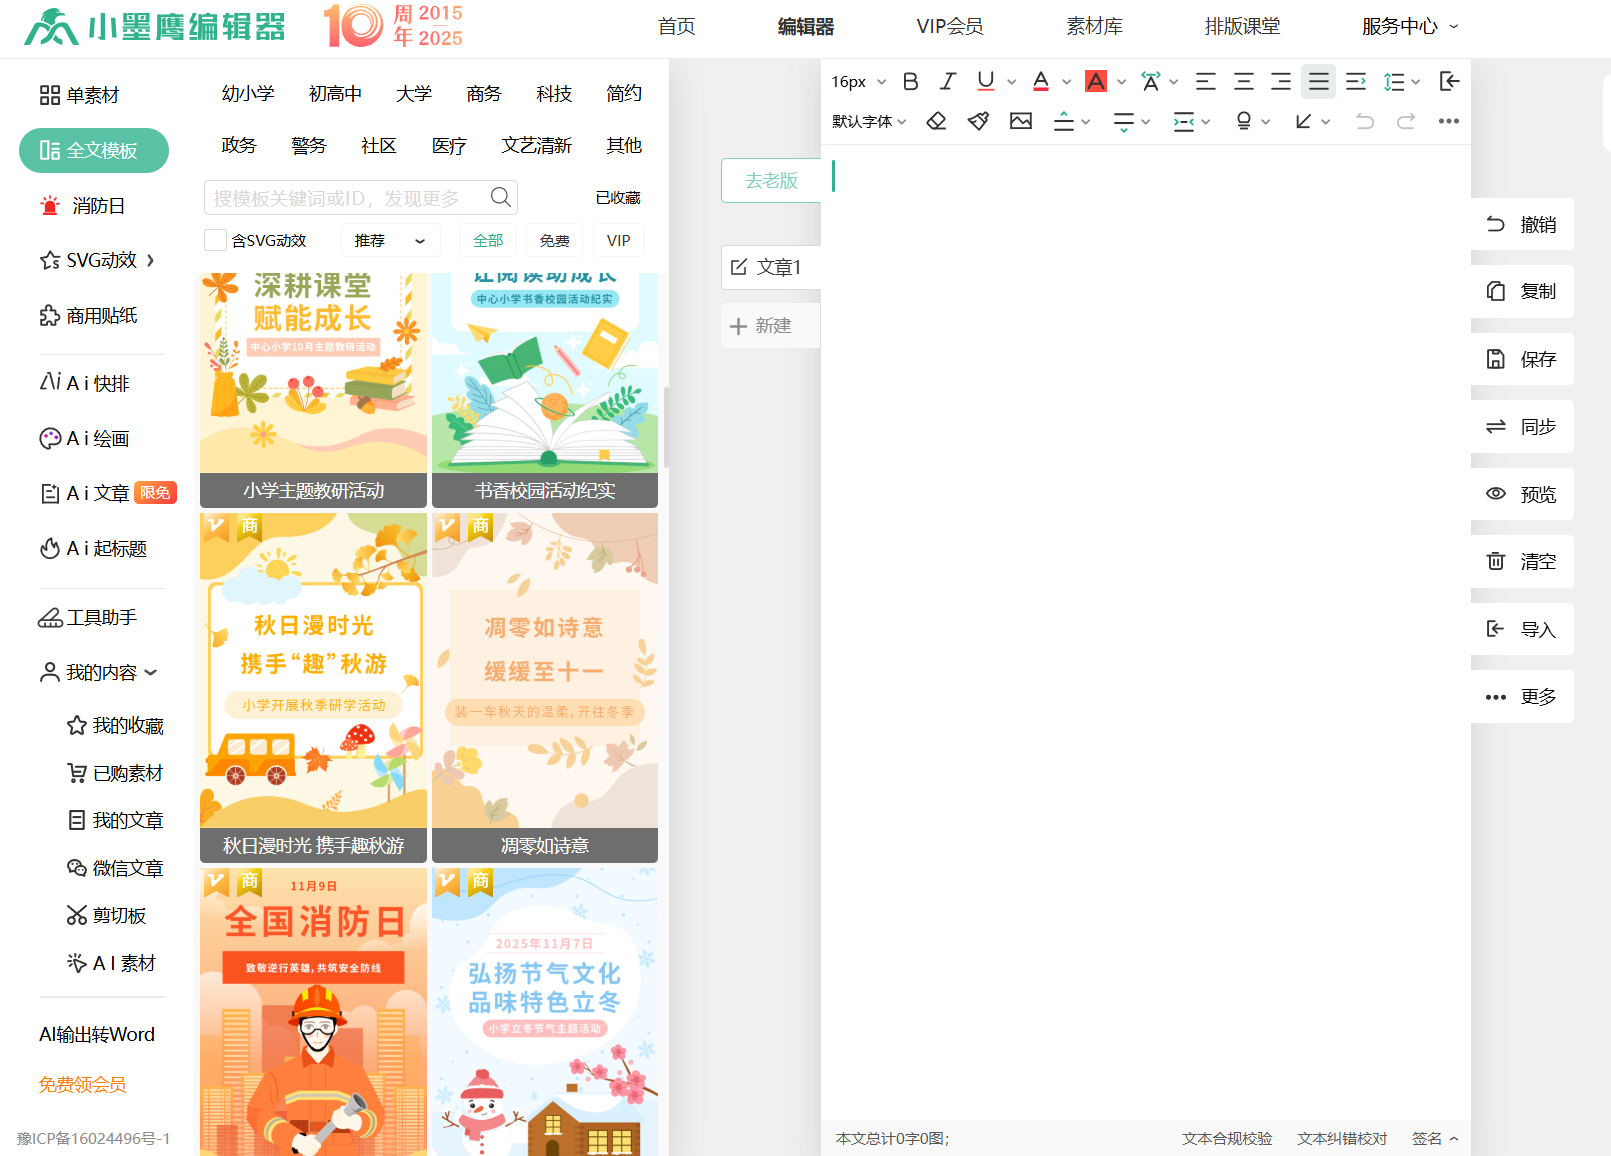1611x1156 pixels.
Task: Click the eraser clear-format icon
Action: [x=936, y=121]
